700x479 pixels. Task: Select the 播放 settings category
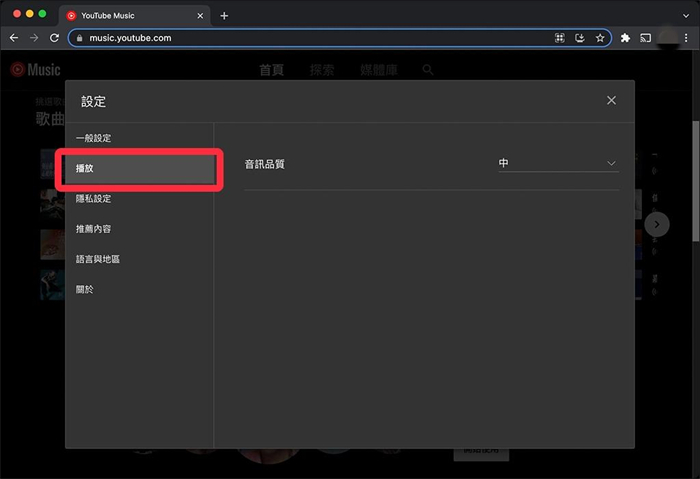pos(138,168)
